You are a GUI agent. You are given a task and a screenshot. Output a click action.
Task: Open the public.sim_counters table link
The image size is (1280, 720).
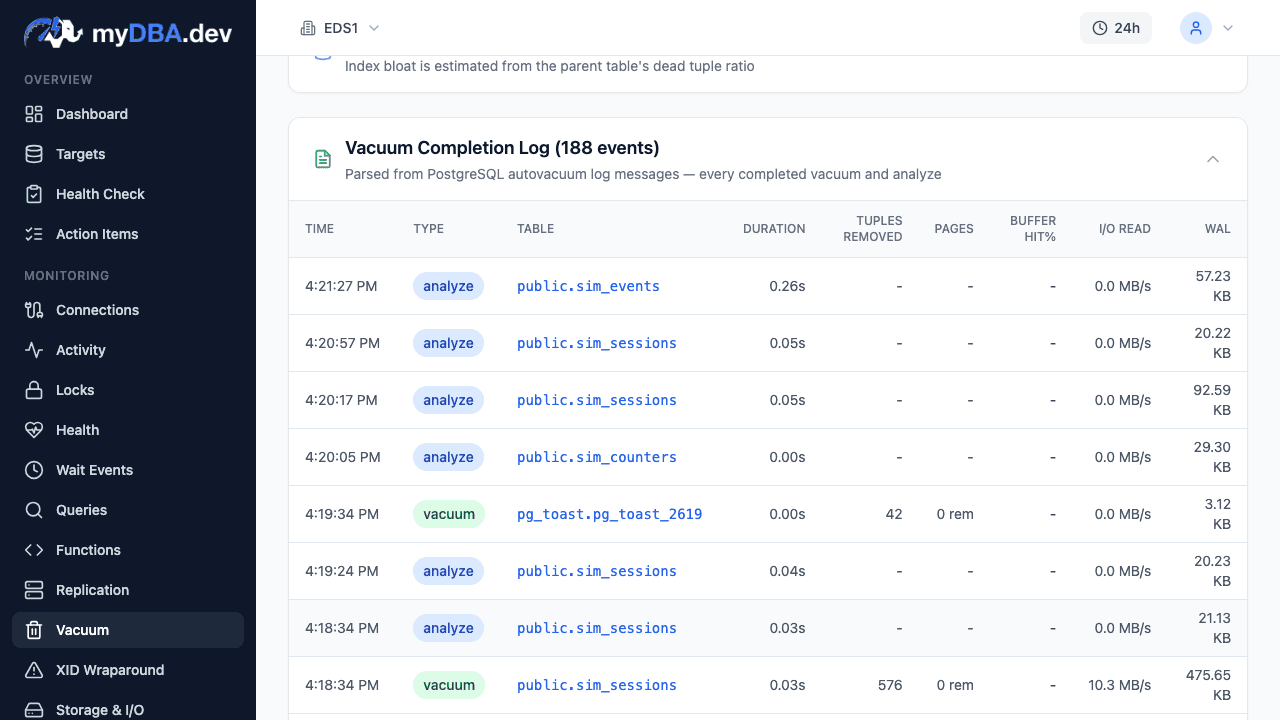pos(596,457)
